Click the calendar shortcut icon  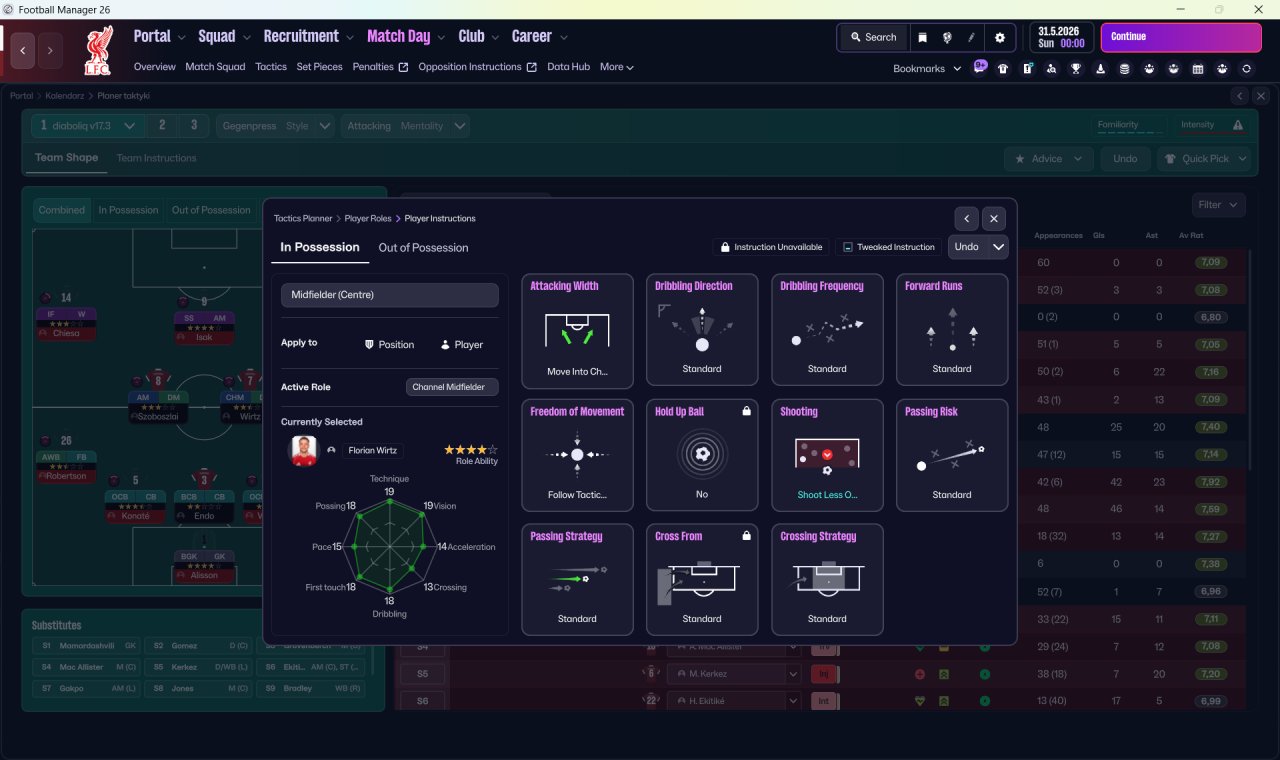1198,69
